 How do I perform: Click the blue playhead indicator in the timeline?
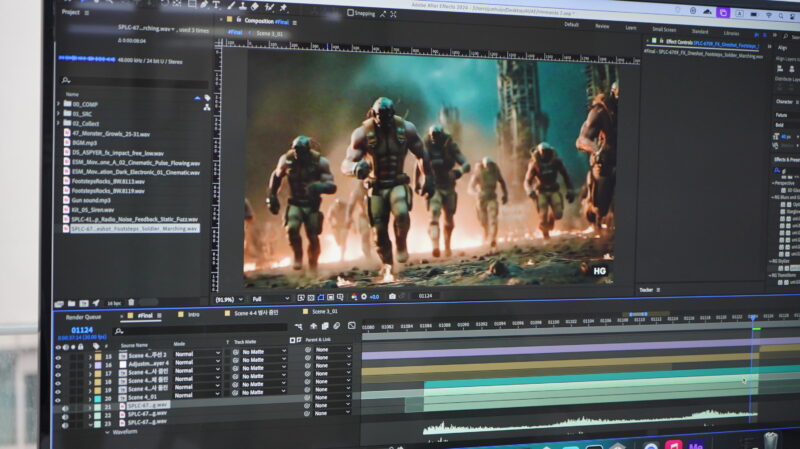[754, 318]
